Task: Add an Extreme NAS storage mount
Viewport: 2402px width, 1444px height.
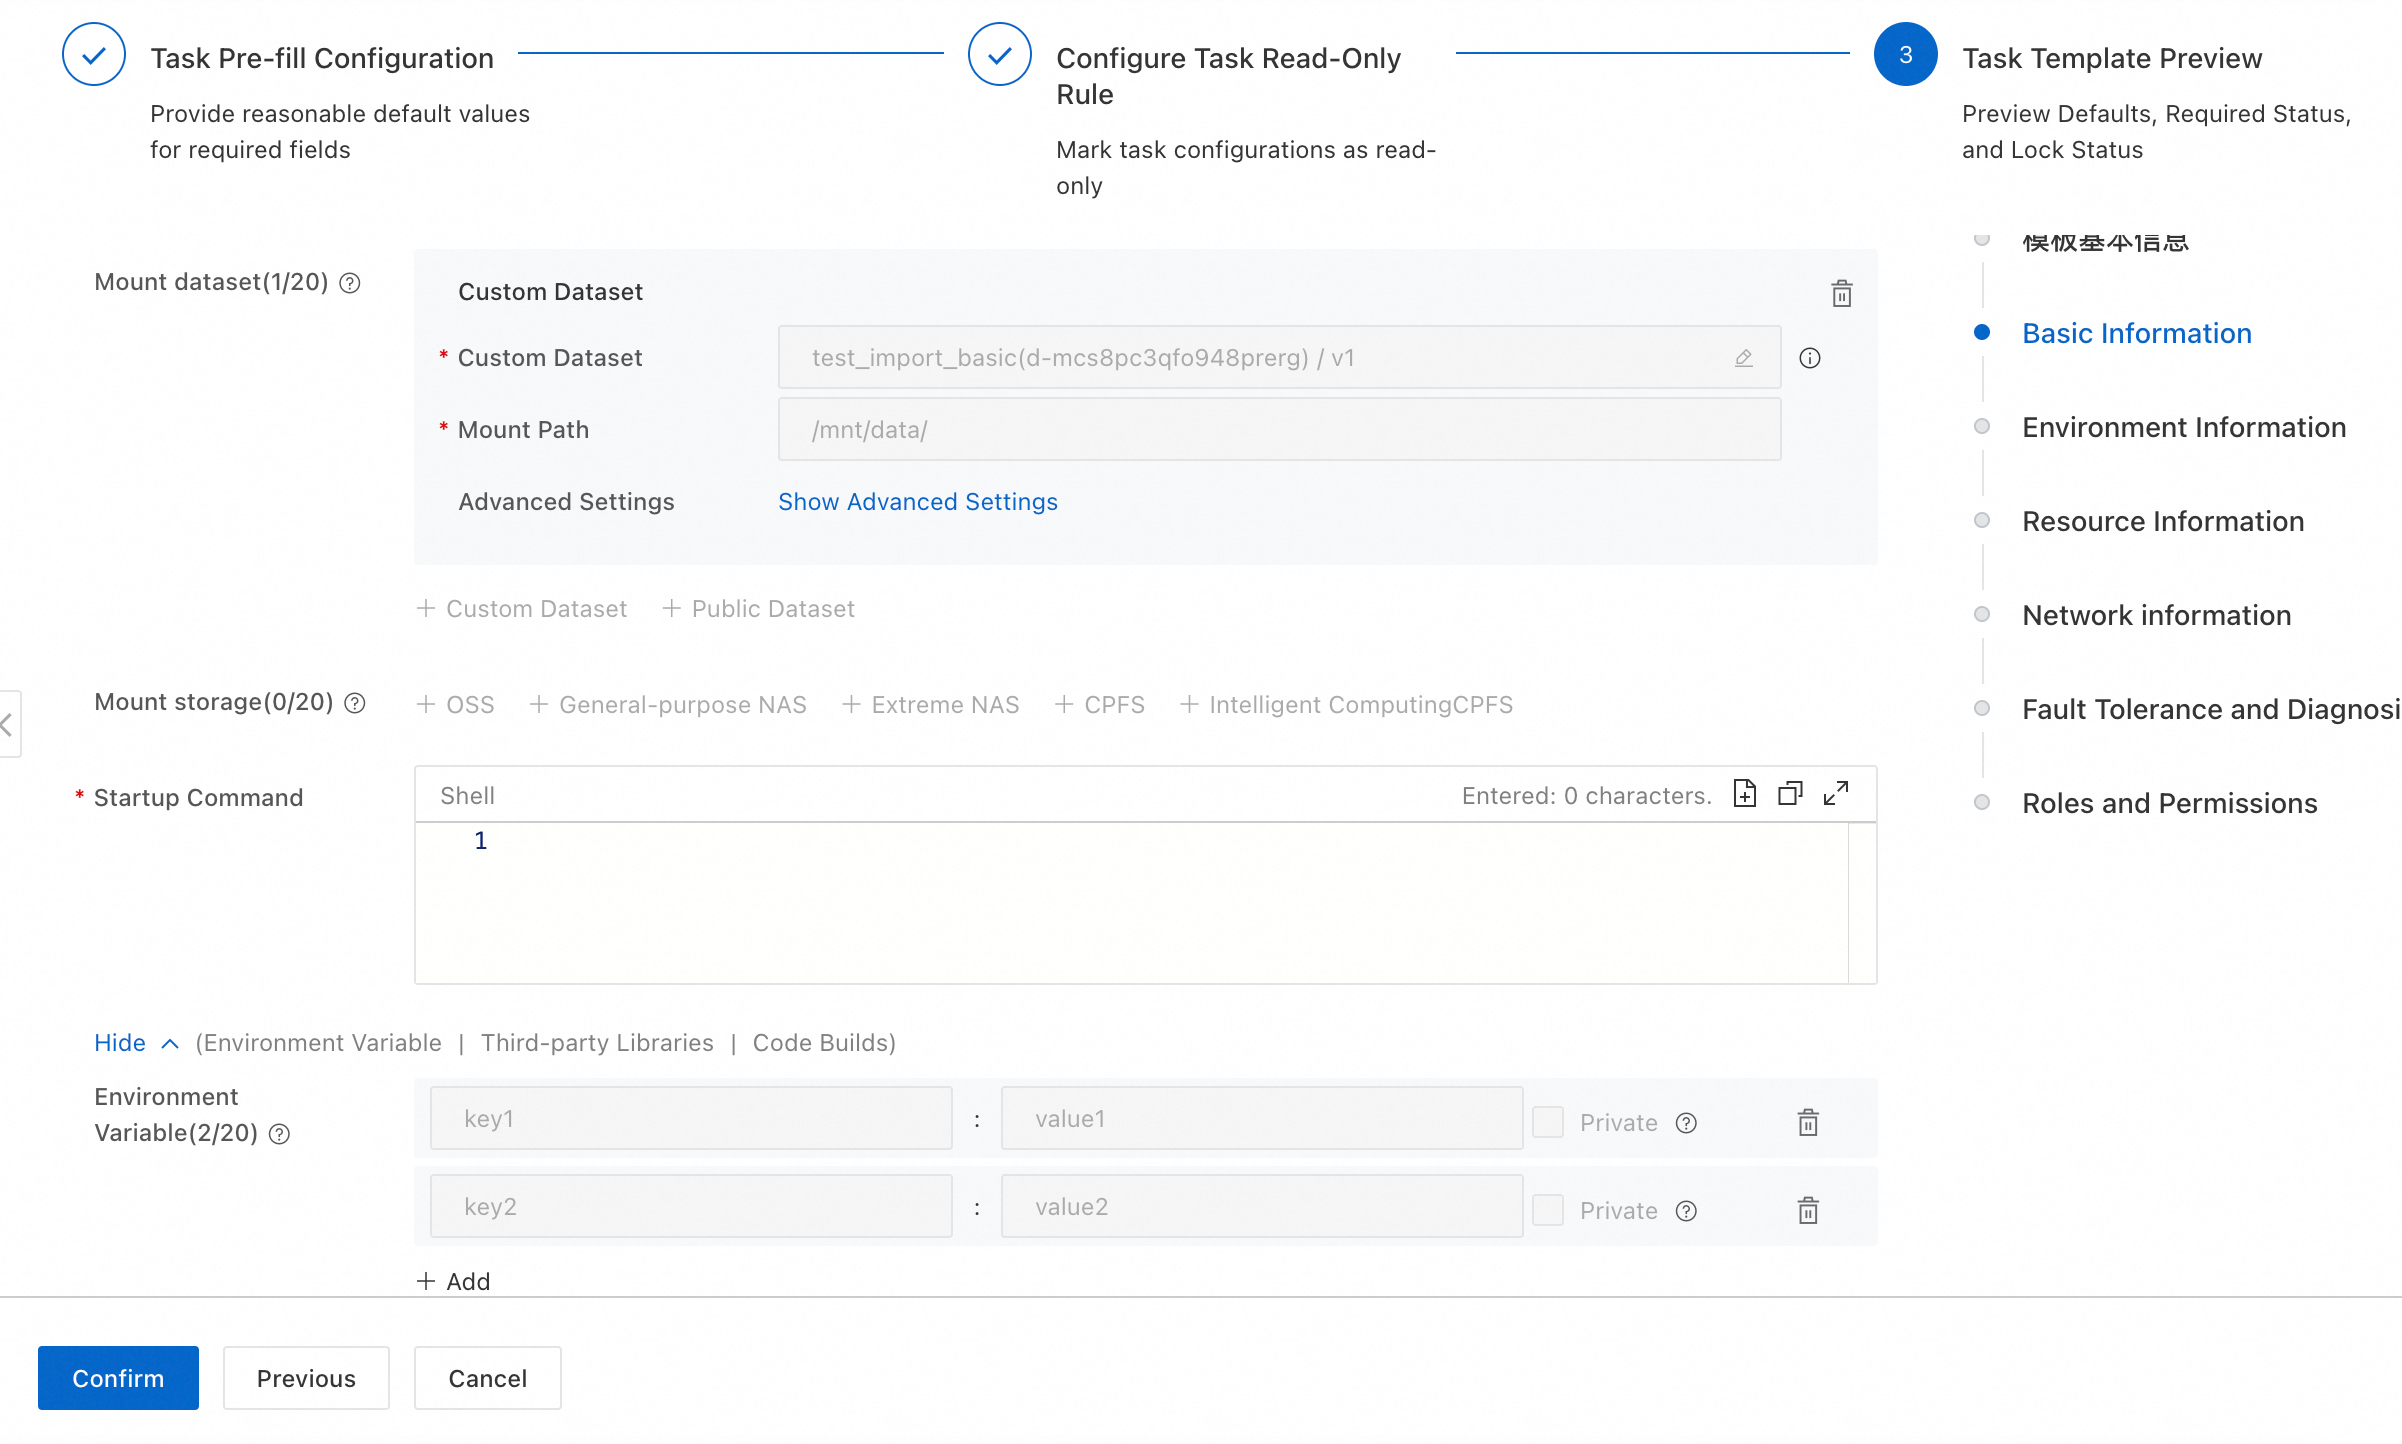Action: pos(931,705)
